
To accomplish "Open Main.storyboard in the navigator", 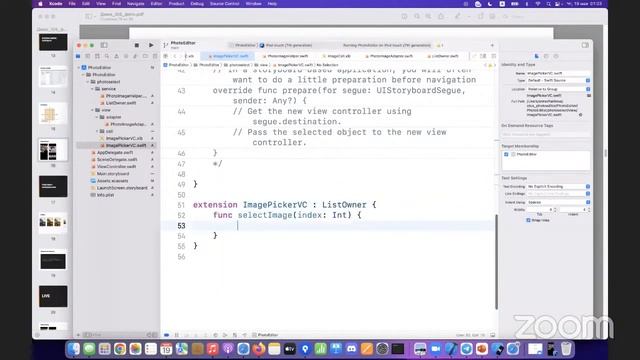I will pos(113,173).
